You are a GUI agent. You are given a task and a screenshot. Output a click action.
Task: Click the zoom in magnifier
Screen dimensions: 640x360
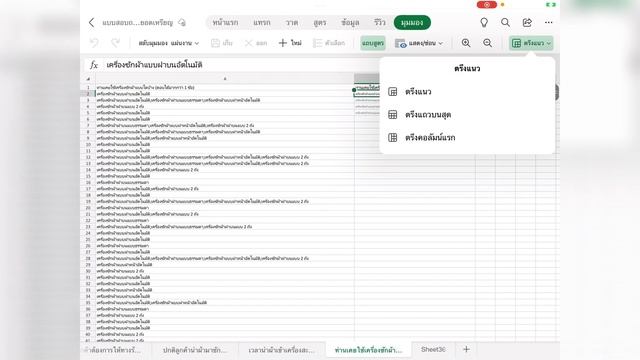click(x=466, y=43)
